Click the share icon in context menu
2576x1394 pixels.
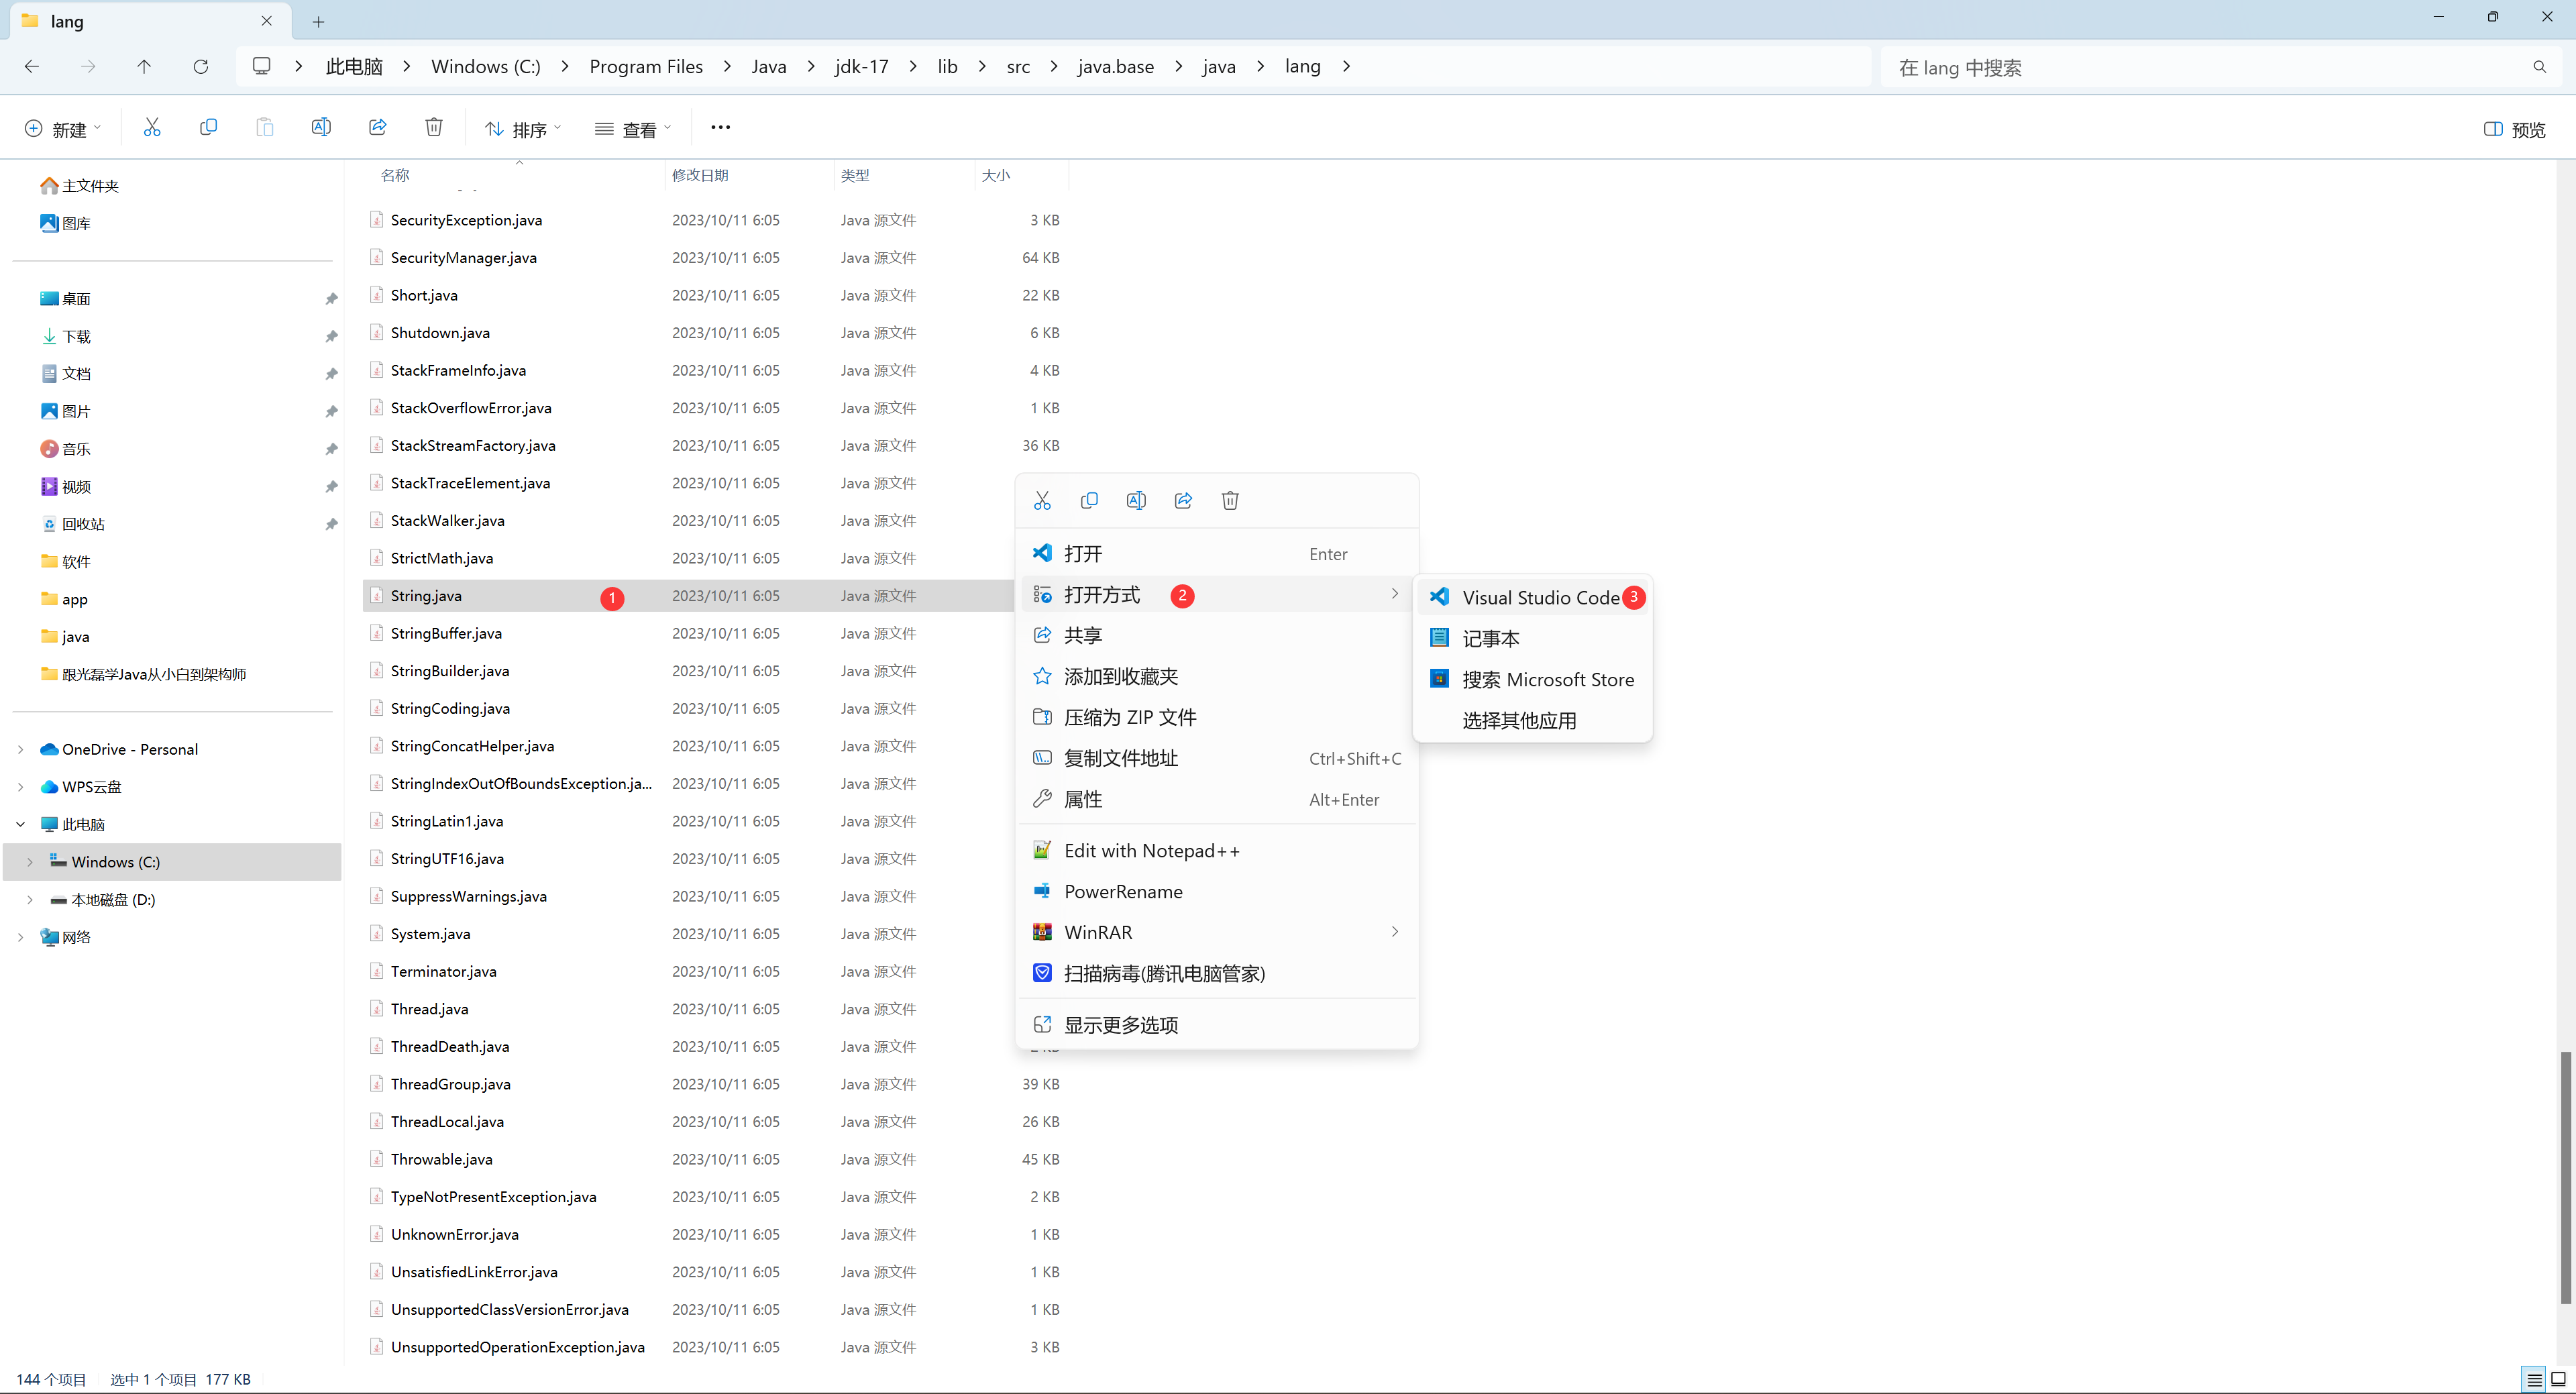tap(1184, 500)
